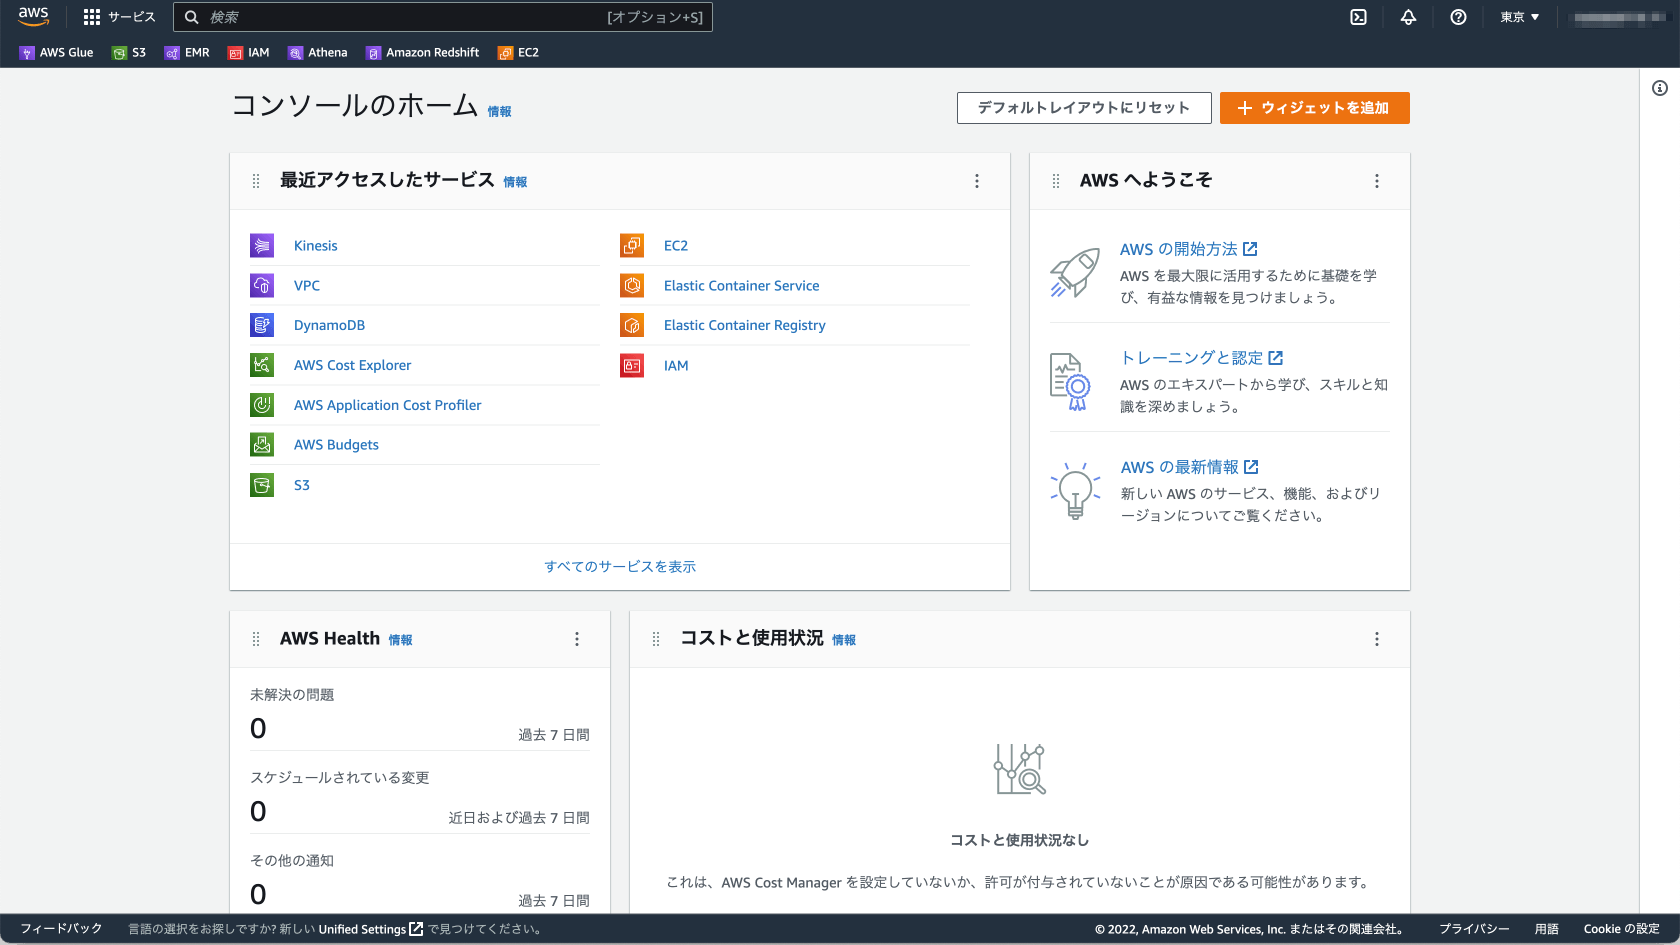Open the services grid navigation menu

pyautogui.click(x=91, y=17)
